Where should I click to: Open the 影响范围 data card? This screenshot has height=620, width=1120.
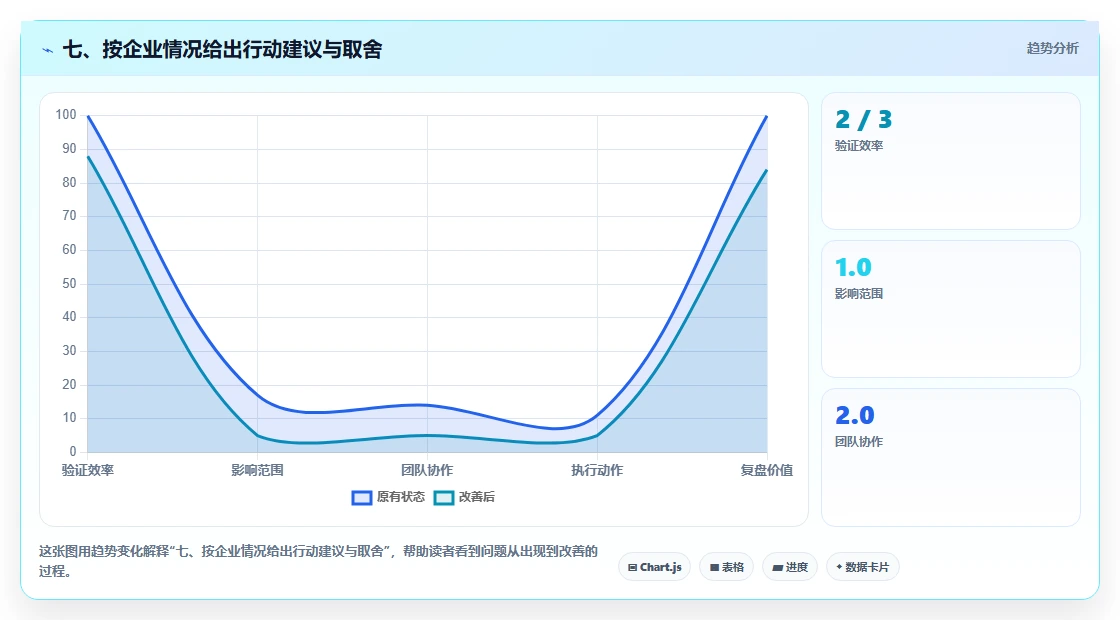tap(951, 309)
